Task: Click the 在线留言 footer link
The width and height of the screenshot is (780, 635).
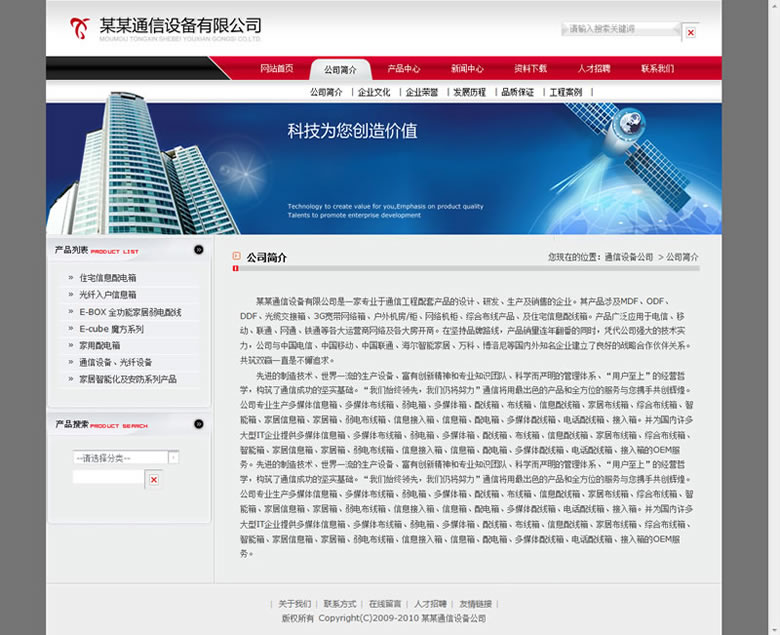Action: pyautogui.click(x=385, y=604)
